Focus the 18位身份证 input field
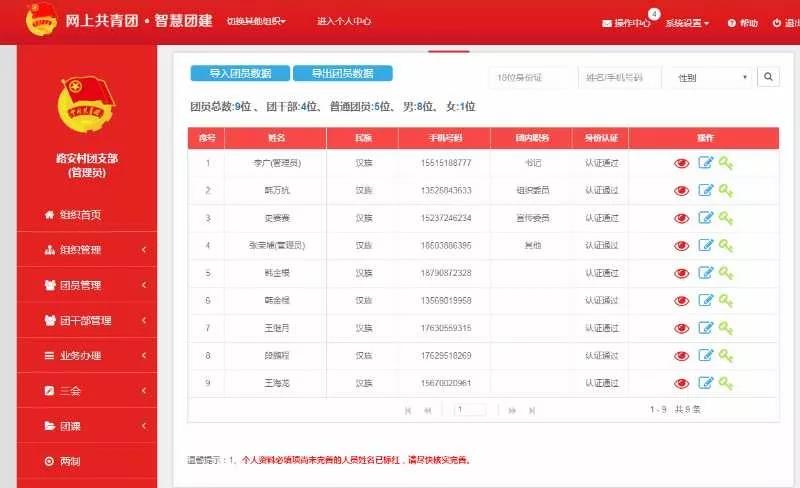The height and width of the screenshot is (488, 800). [531, 78]
